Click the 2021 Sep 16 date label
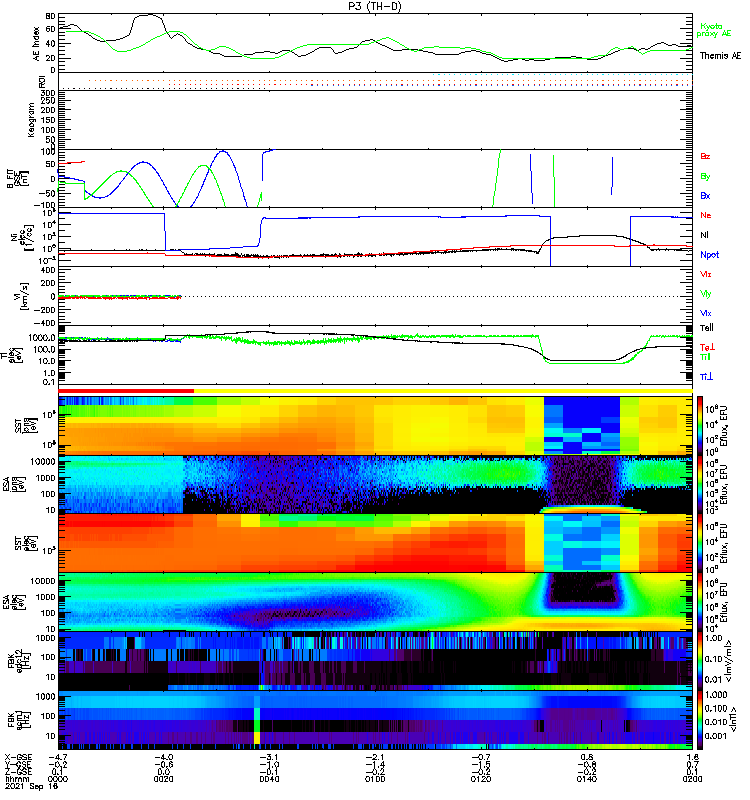This screenshot has height=800, width=750. (x=31, y=786)
